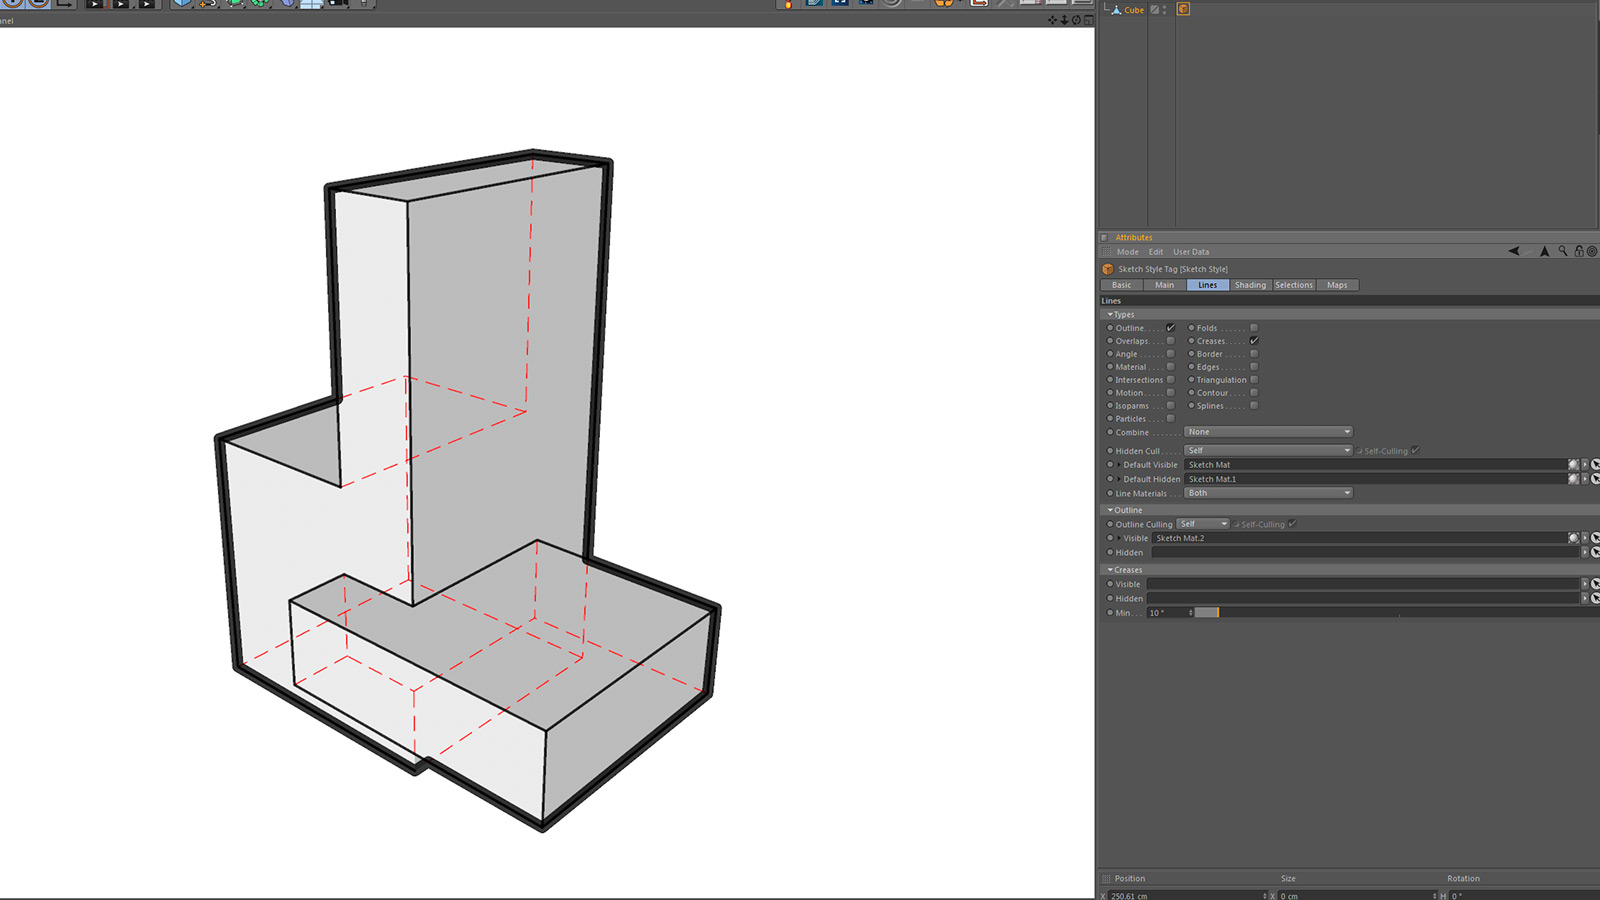
Task: Click the Min value stepper arrows
Action: (x=1191, y=612)
